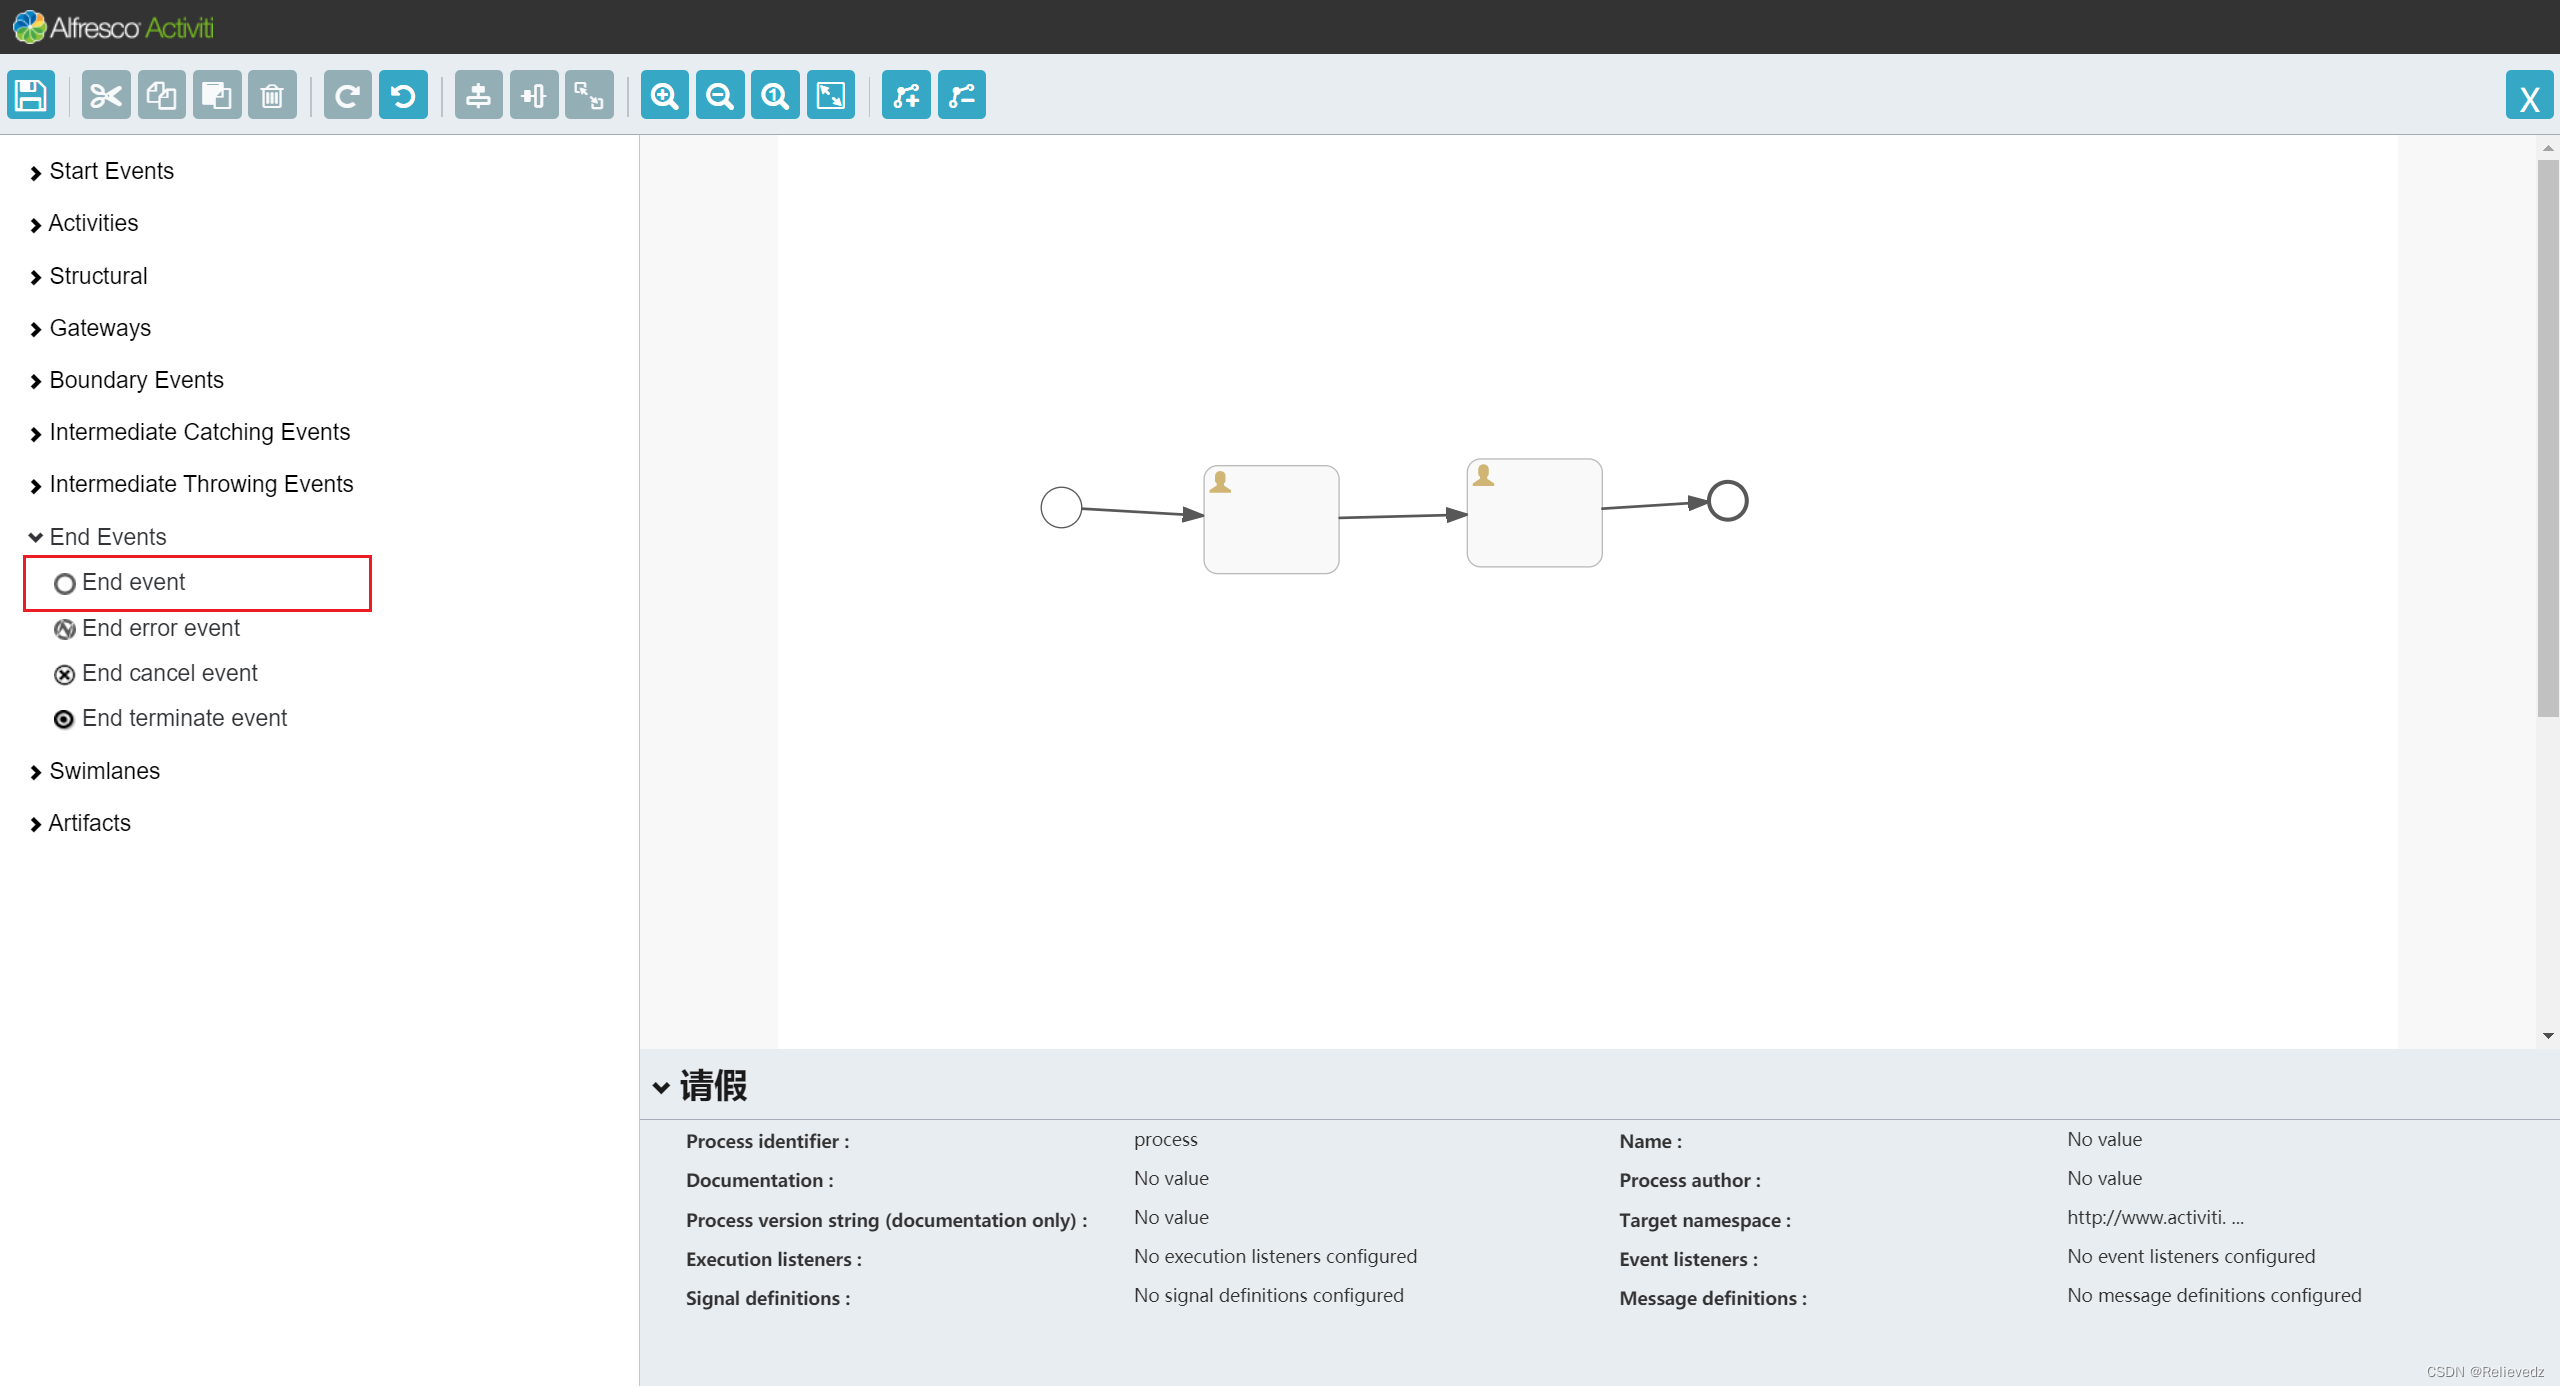The height and width of the screenshot is (1387, 2560).
Task: Click the zoom in magnifier
Action: [664, 96]
